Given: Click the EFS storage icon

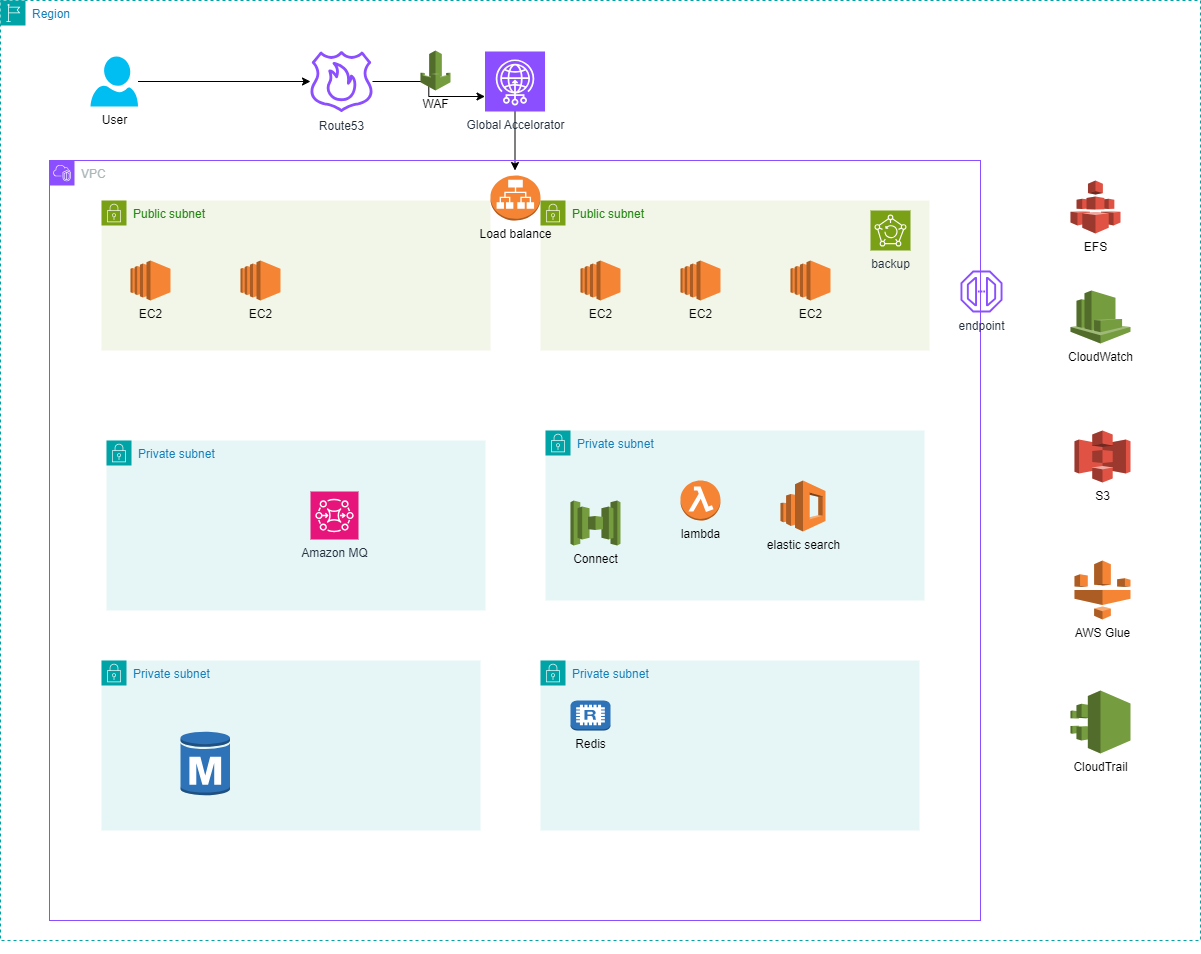Looking at the screenshot, I should point(1095,207).
